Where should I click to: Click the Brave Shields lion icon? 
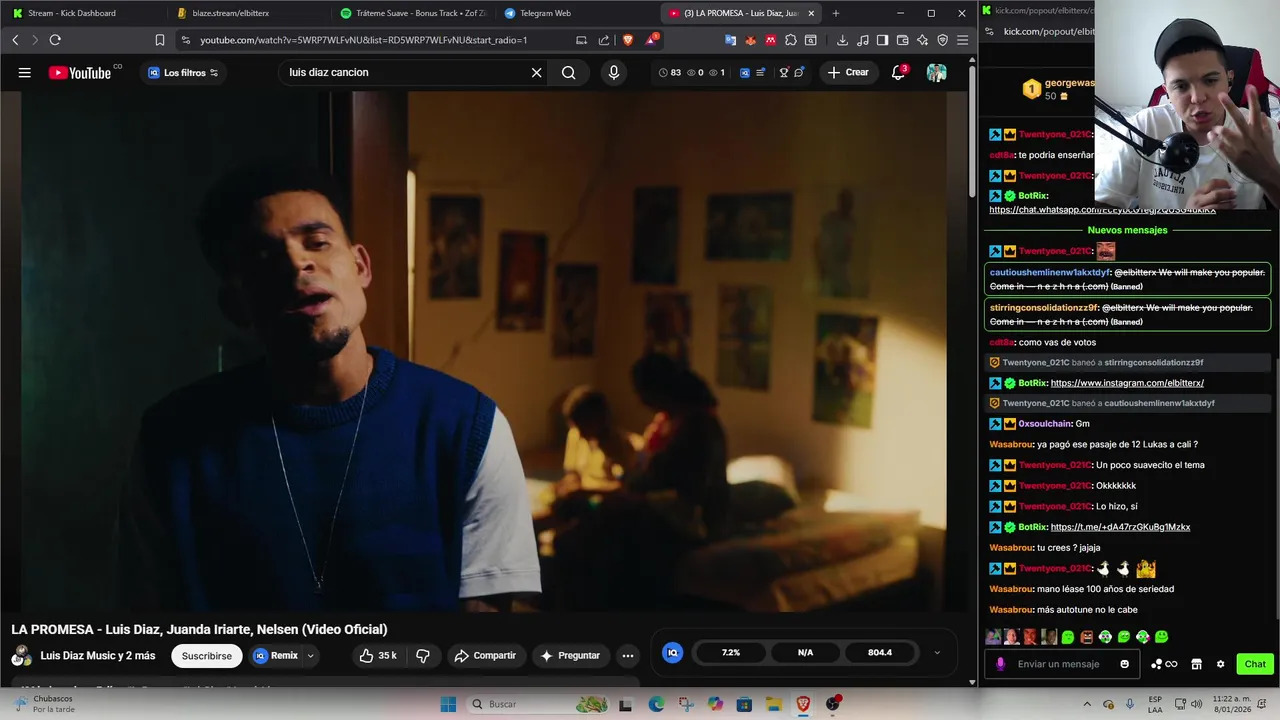pyautogui.click(x=628, y=40)
